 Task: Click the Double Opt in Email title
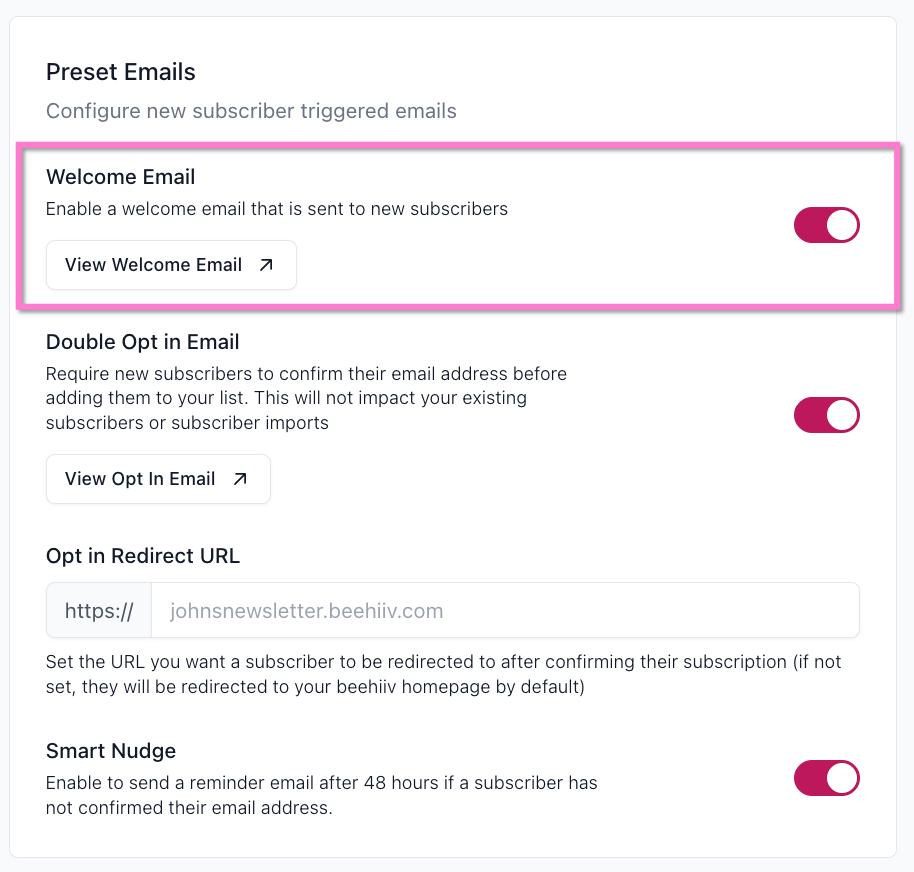pyautogui.click(x=143, y=342)
